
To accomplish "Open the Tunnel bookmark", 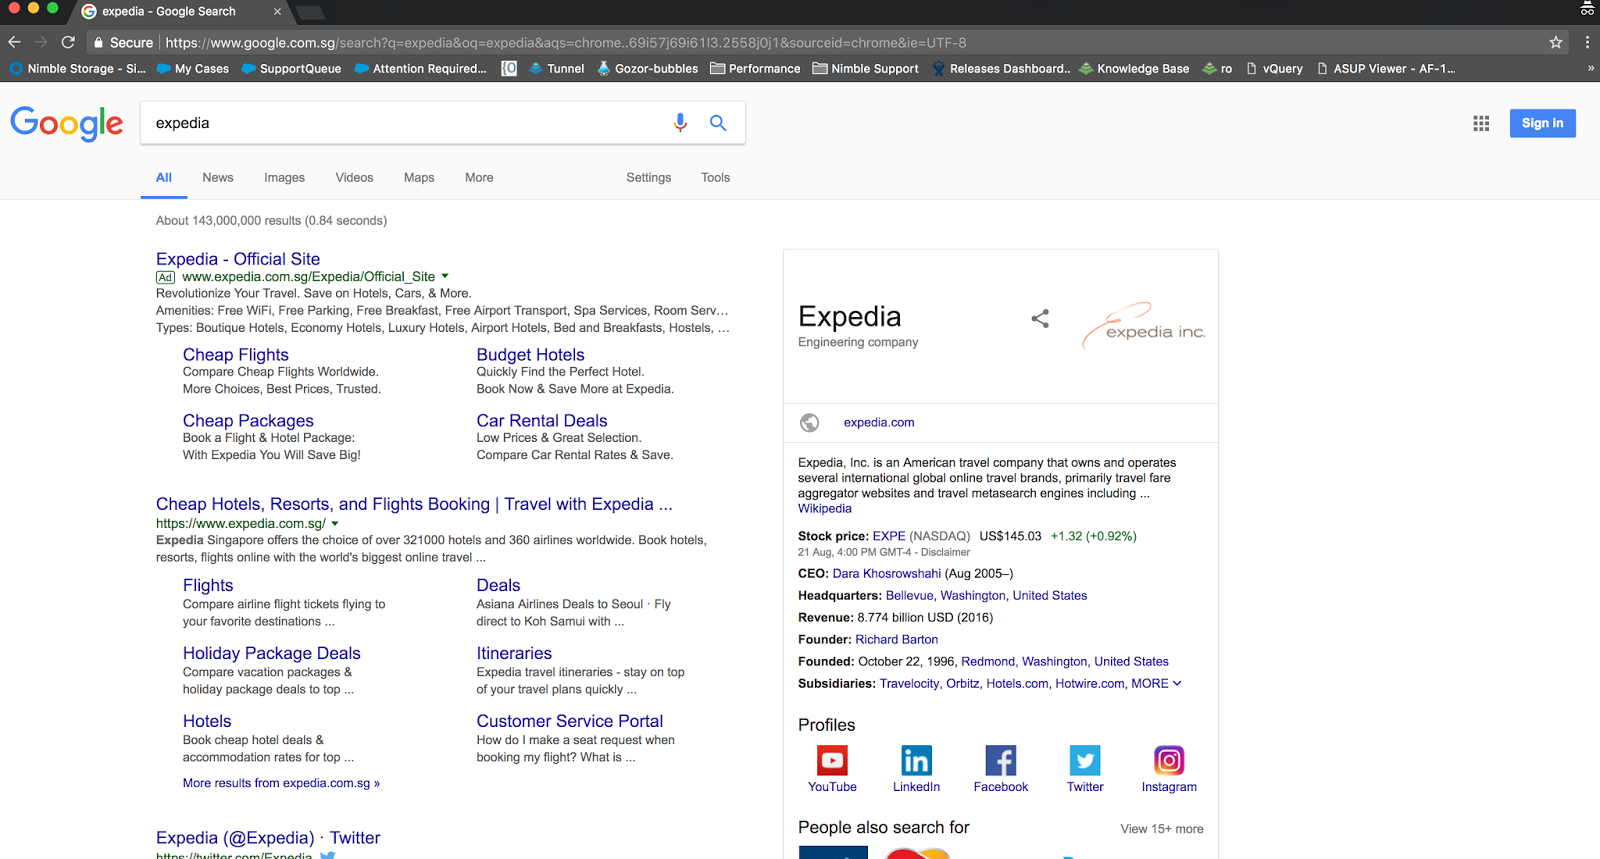I will (556, 69).
